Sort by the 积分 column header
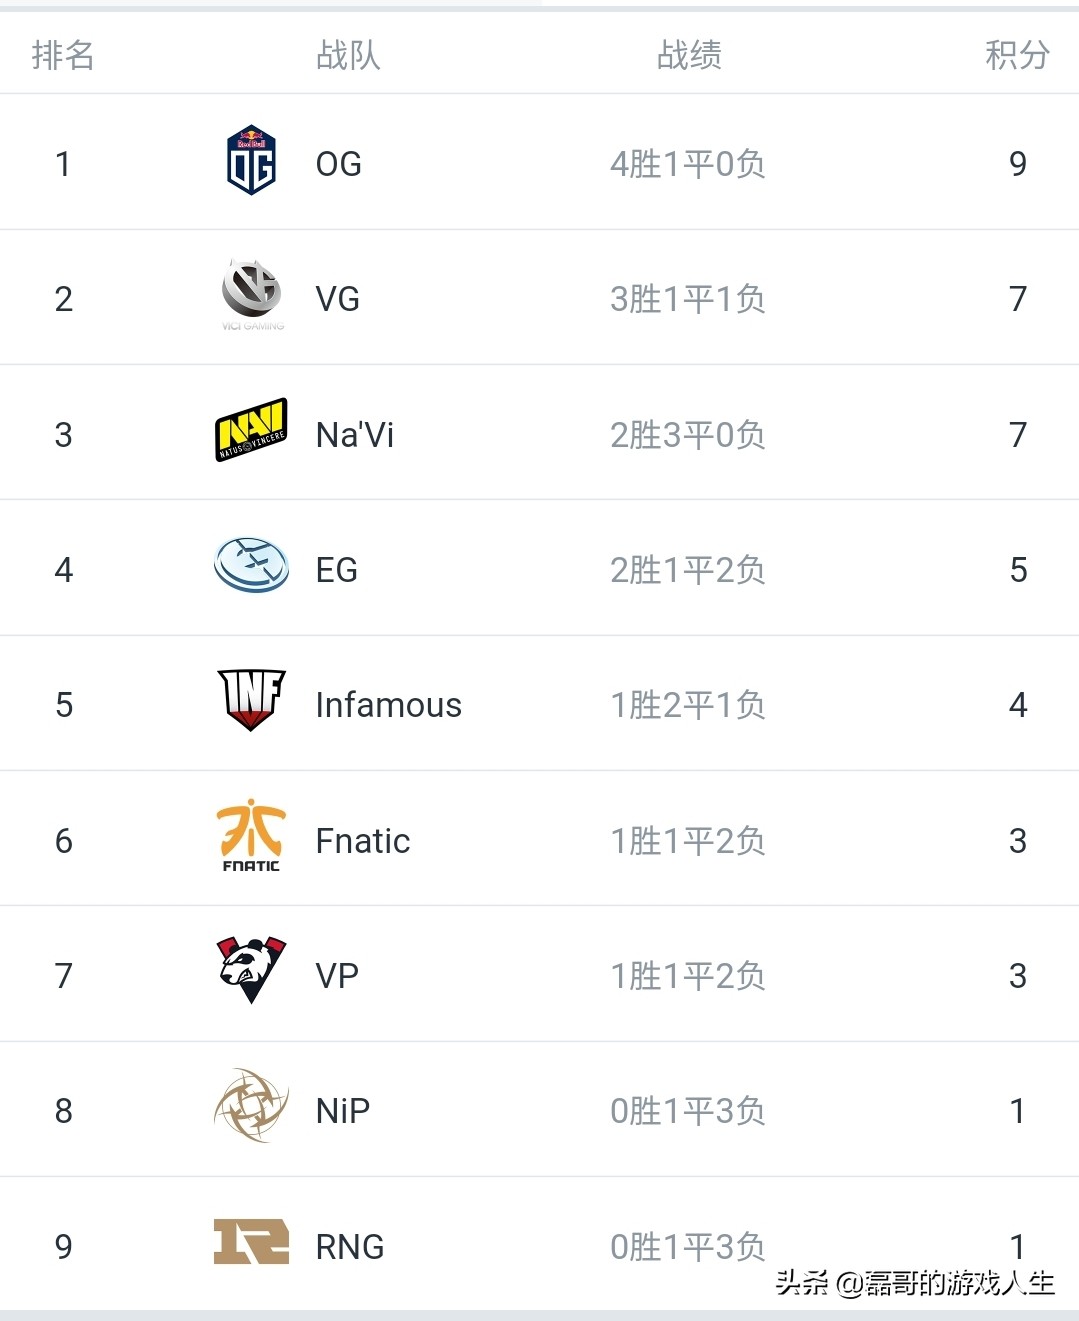This screenshot has height=1321, width=1079. (x=1017, y=55)
